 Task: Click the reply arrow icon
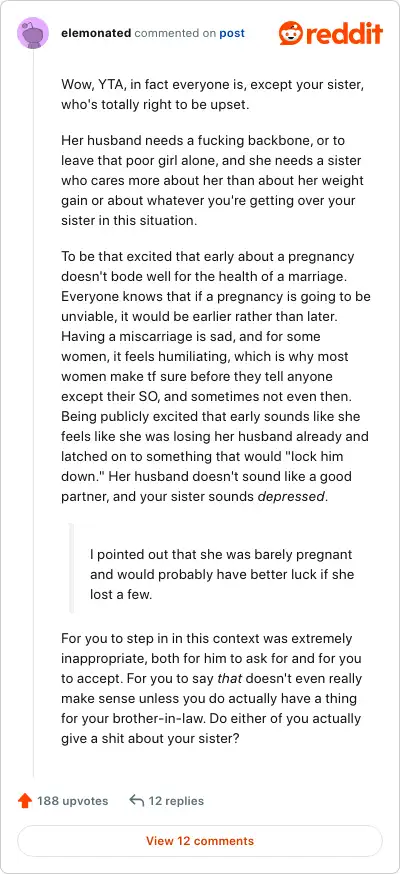[136, 801]
